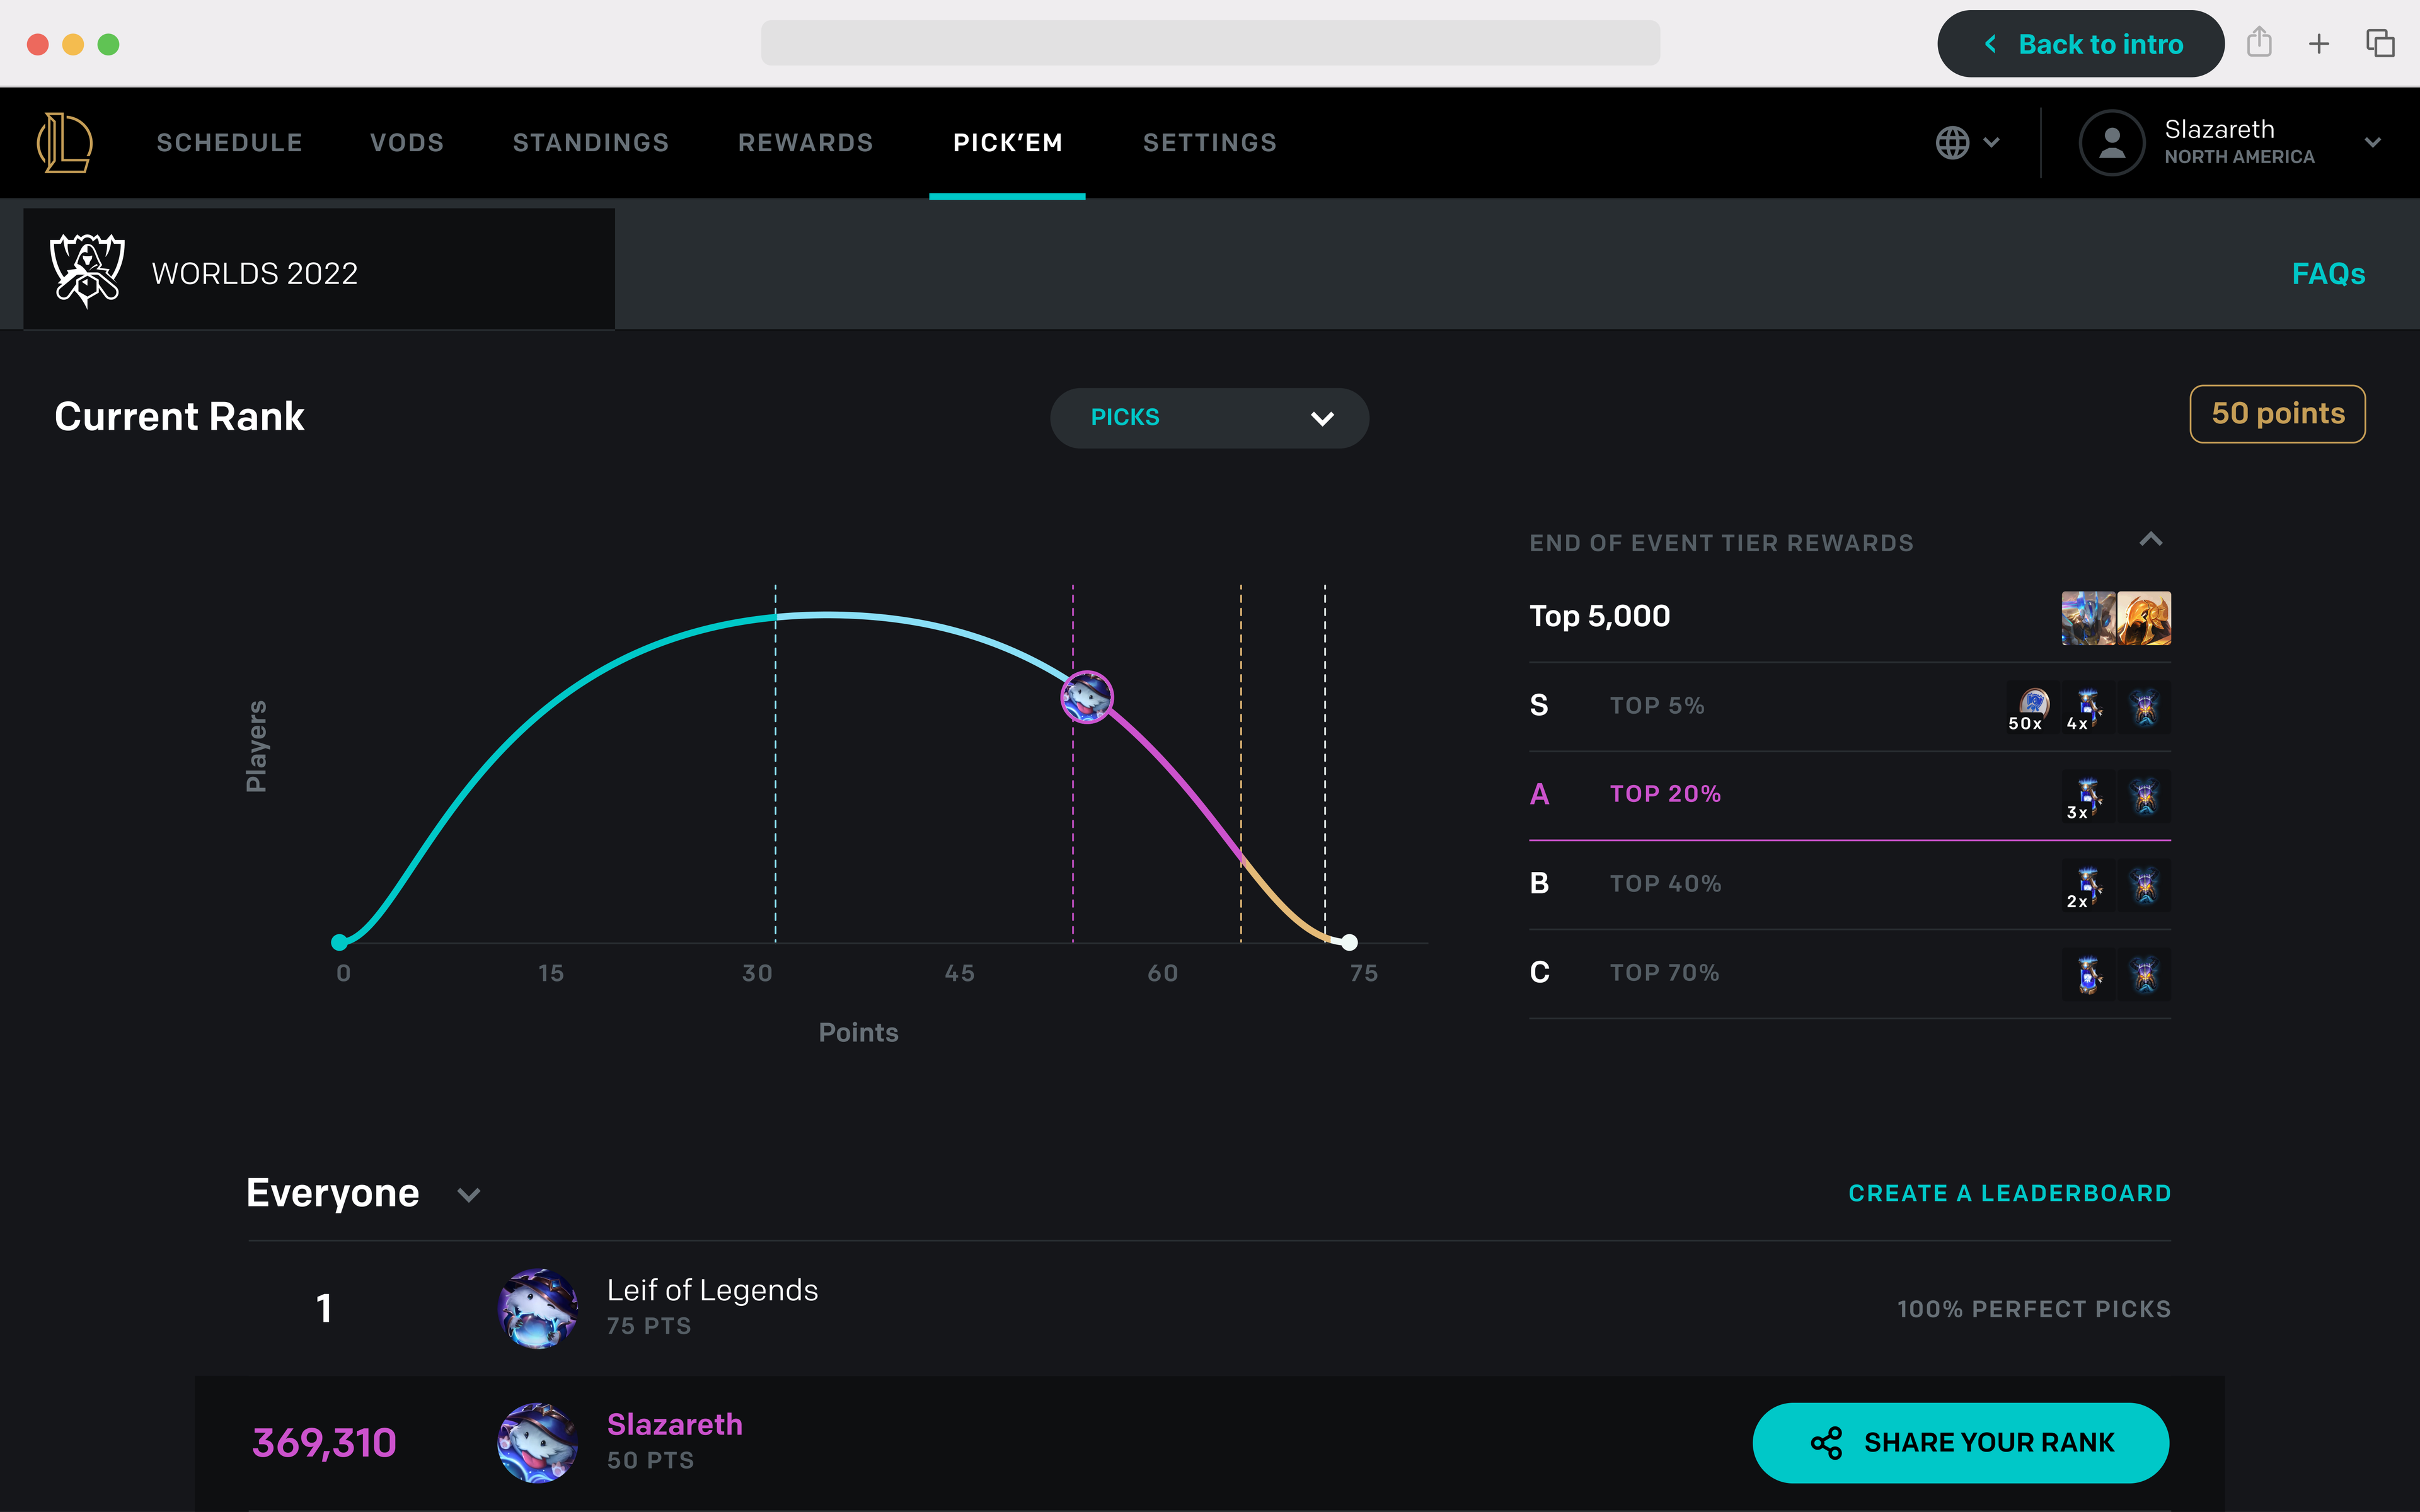Collapse the End of Event Tier Rewards section

[2150, 540]
